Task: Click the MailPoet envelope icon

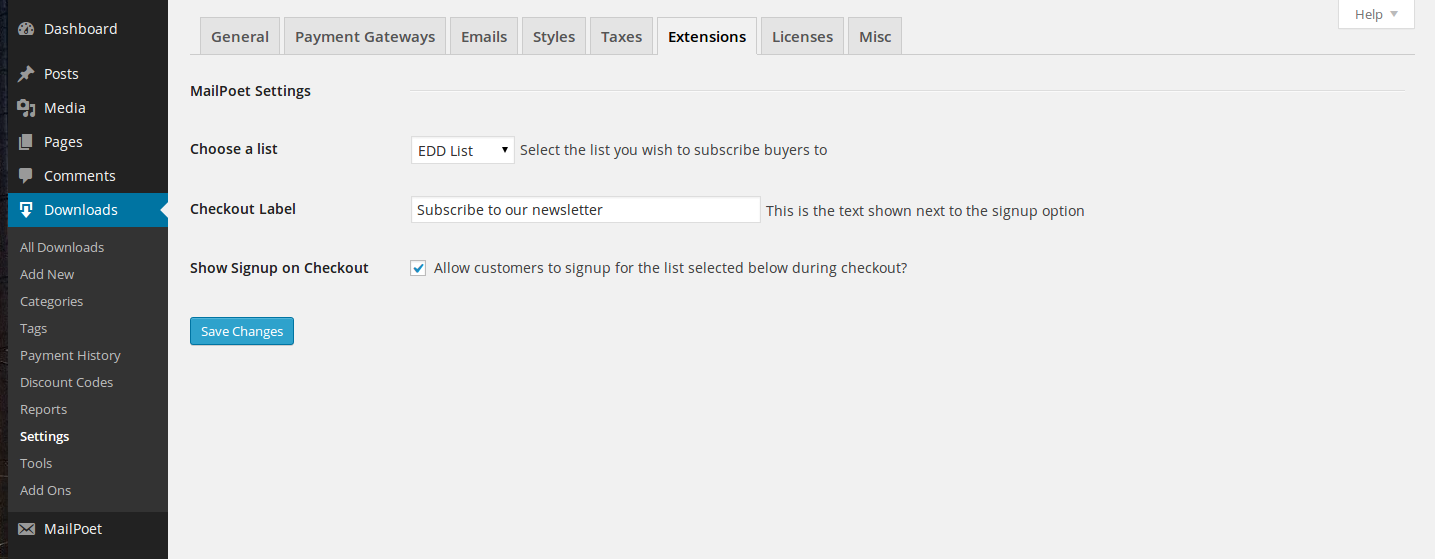Action: coord(27,529)
